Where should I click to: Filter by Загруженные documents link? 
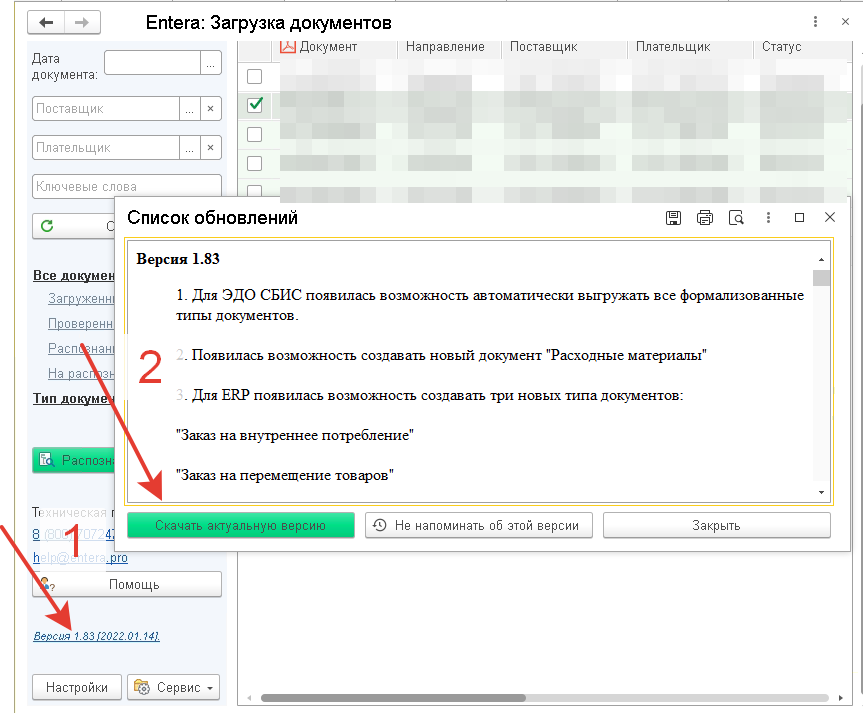click(x=81, y=298)
